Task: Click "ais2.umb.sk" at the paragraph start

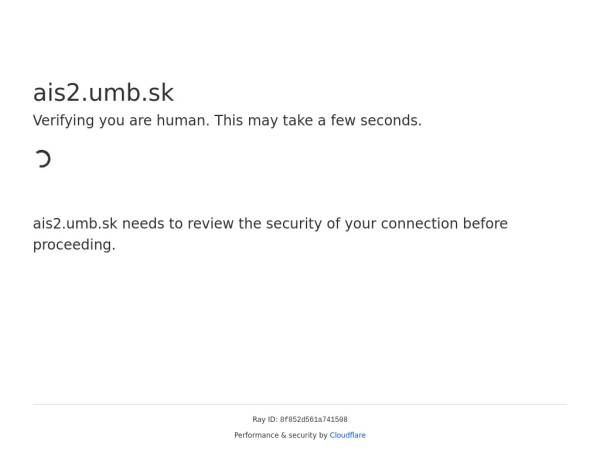Action: (75, 224)
